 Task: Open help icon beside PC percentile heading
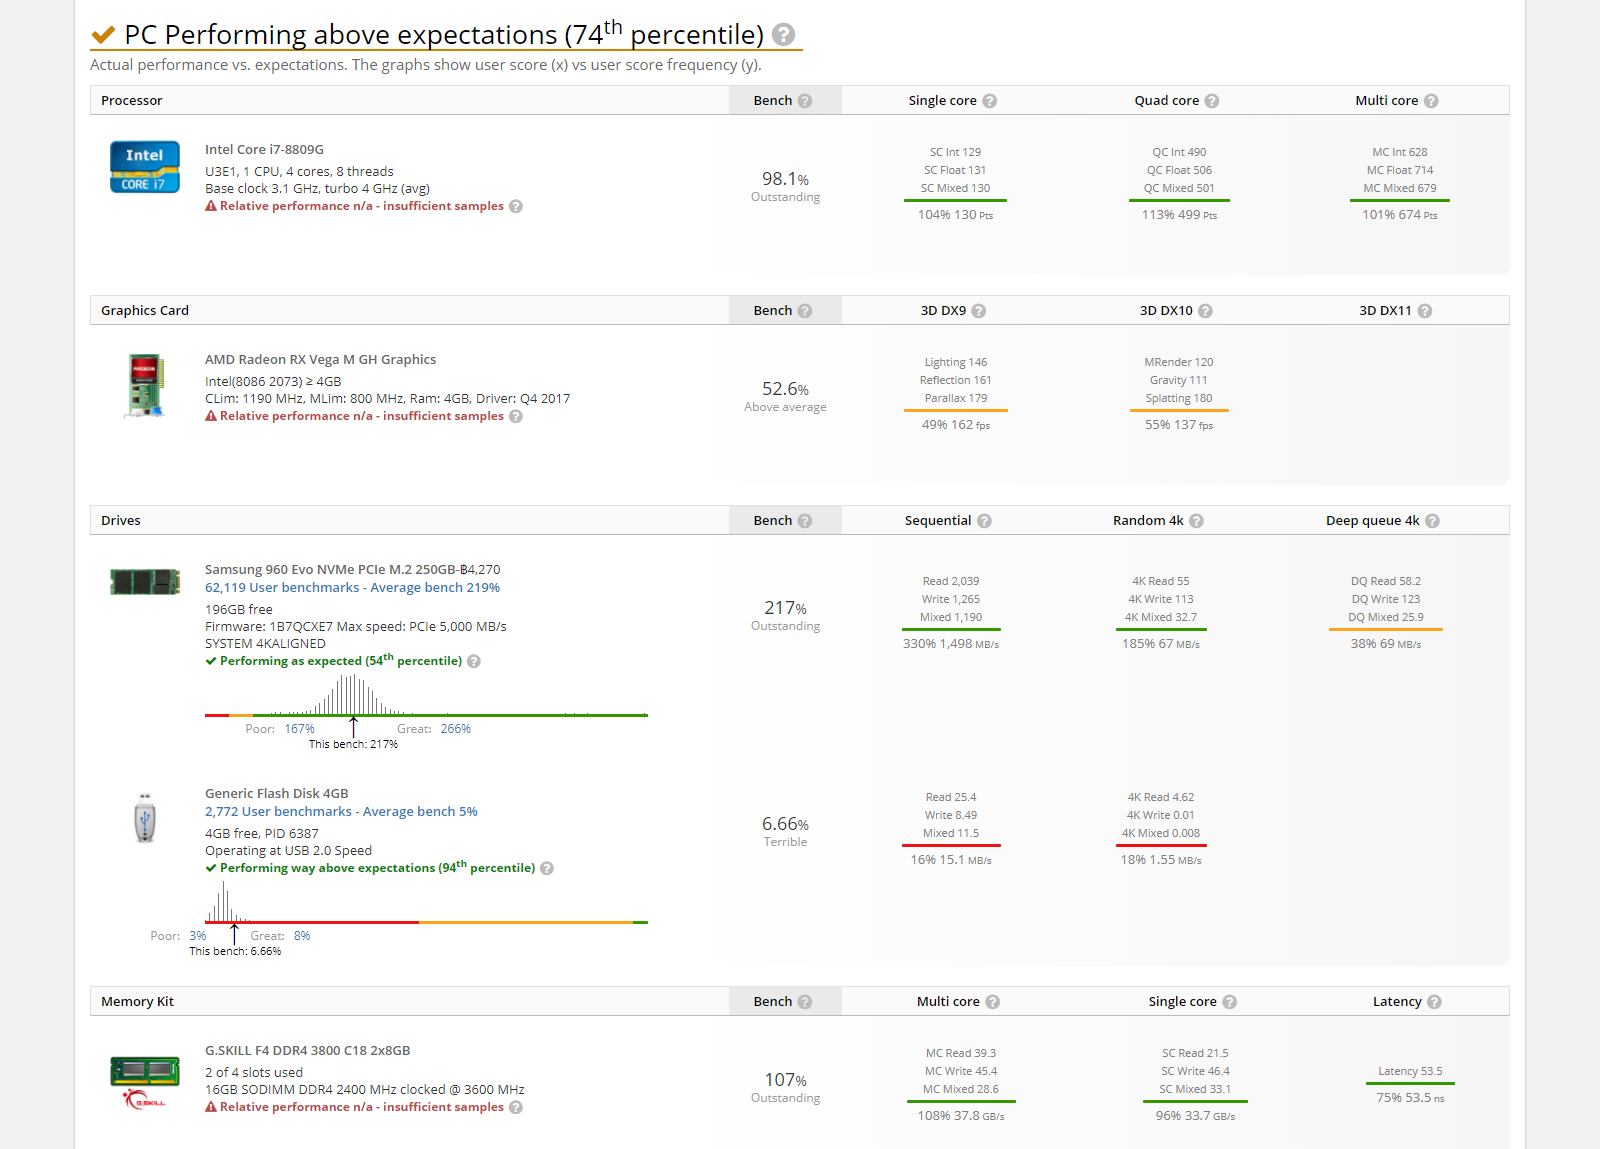784,35
